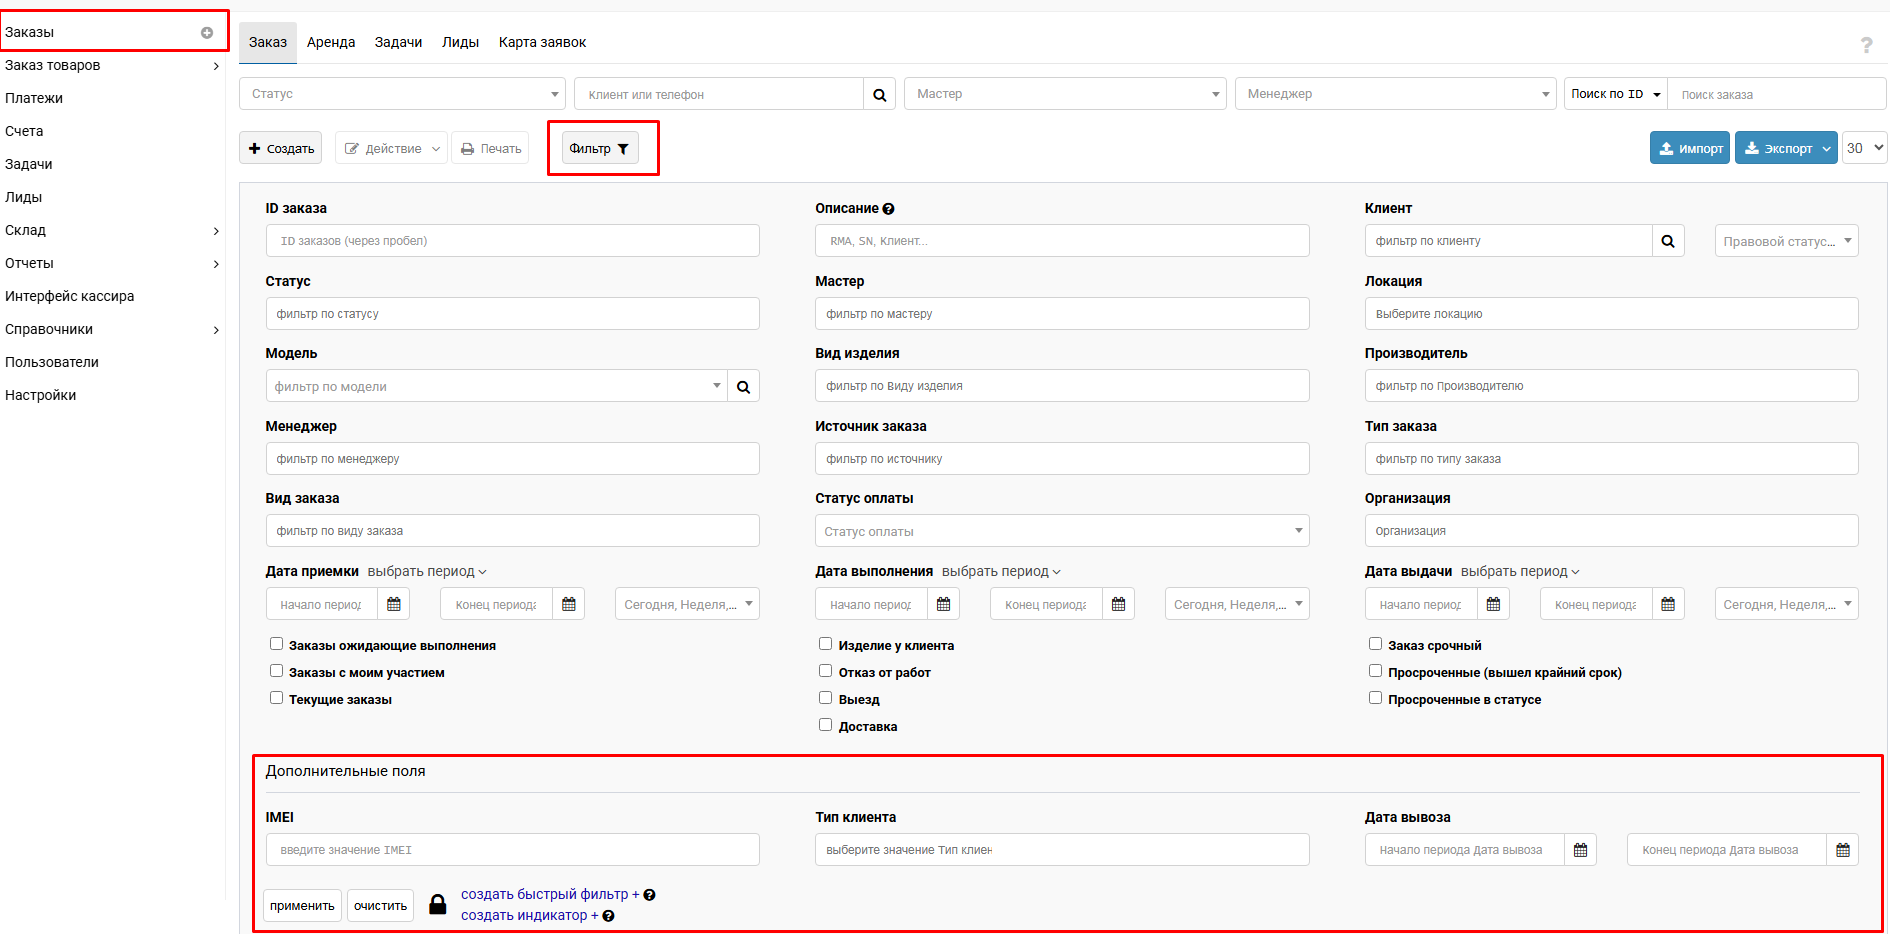
Task: Check the Заказ срочный option
Action: (1375, 644)
